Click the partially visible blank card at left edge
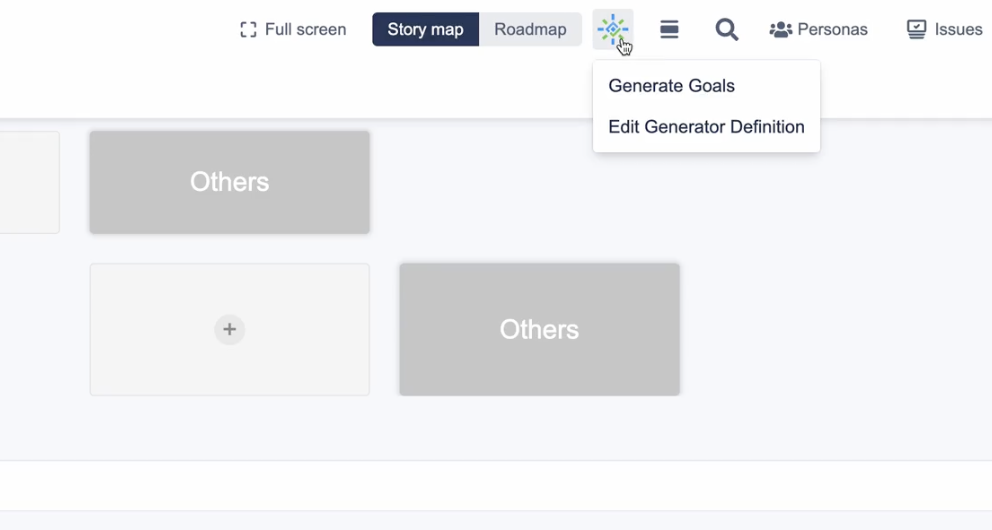 pos(28,182)
